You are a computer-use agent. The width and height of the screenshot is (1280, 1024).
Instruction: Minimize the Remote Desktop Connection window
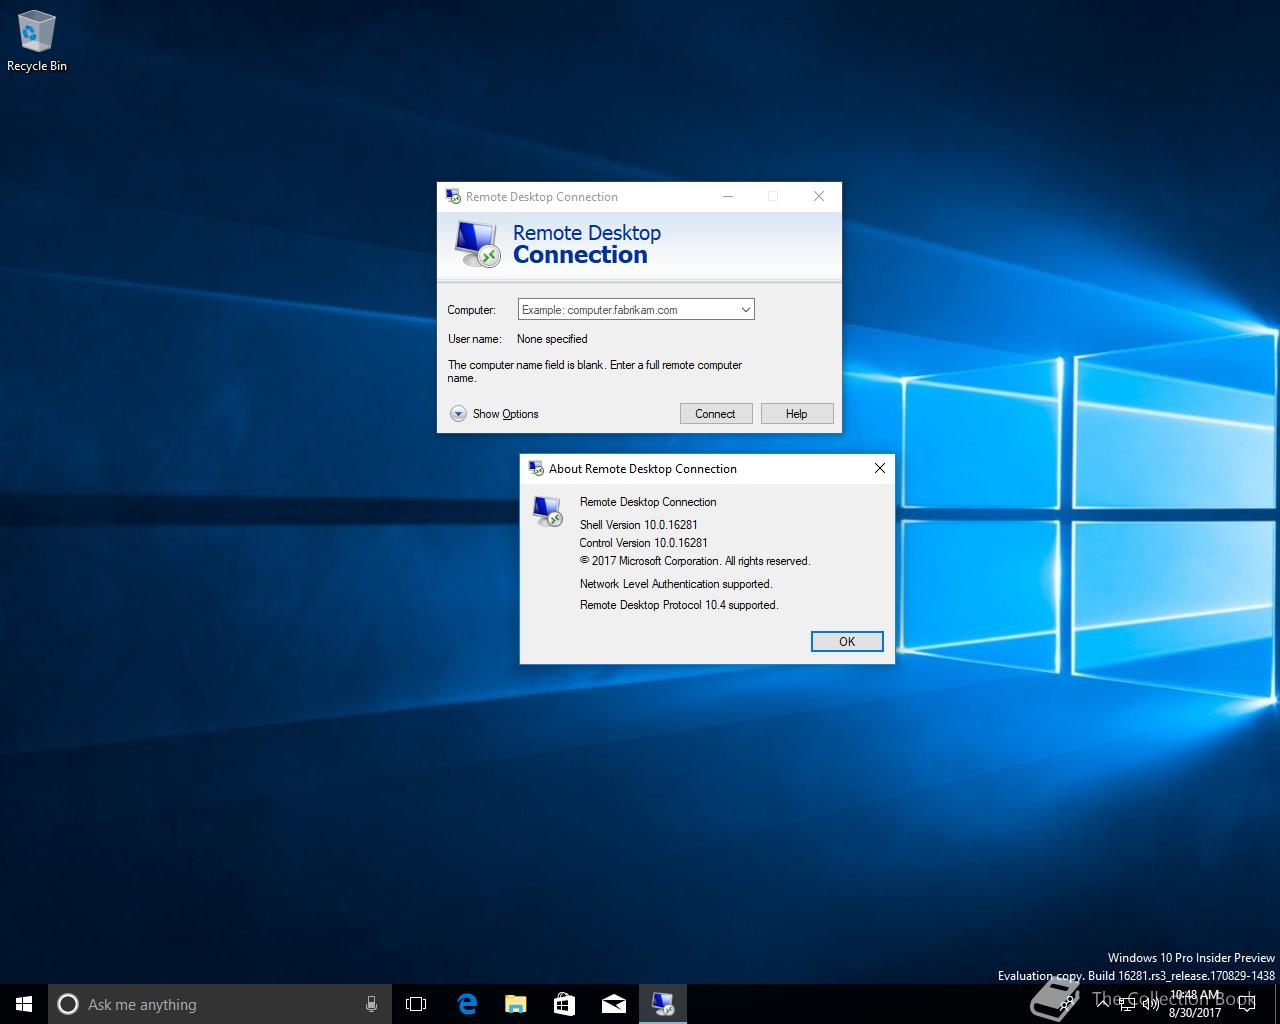click(x=728, y=196)
